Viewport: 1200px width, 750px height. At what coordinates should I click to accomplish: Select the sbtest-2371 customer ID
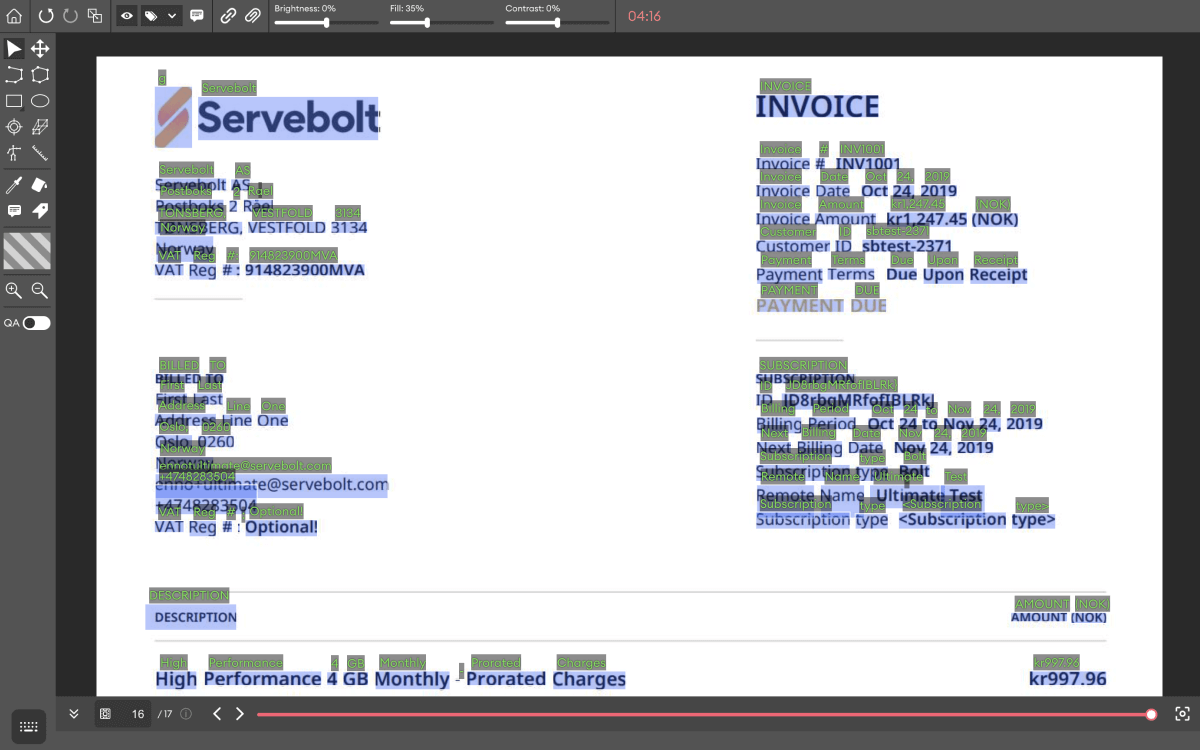[907, 246]
